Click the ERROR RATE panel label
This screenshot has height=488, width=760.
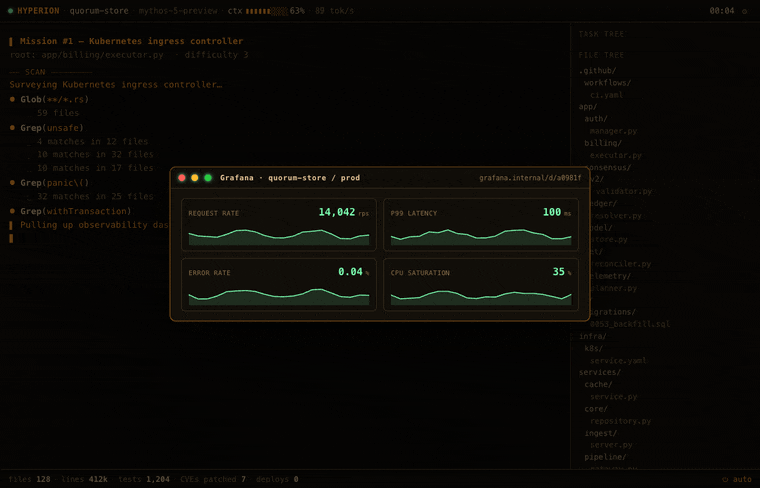click(209, 273)
